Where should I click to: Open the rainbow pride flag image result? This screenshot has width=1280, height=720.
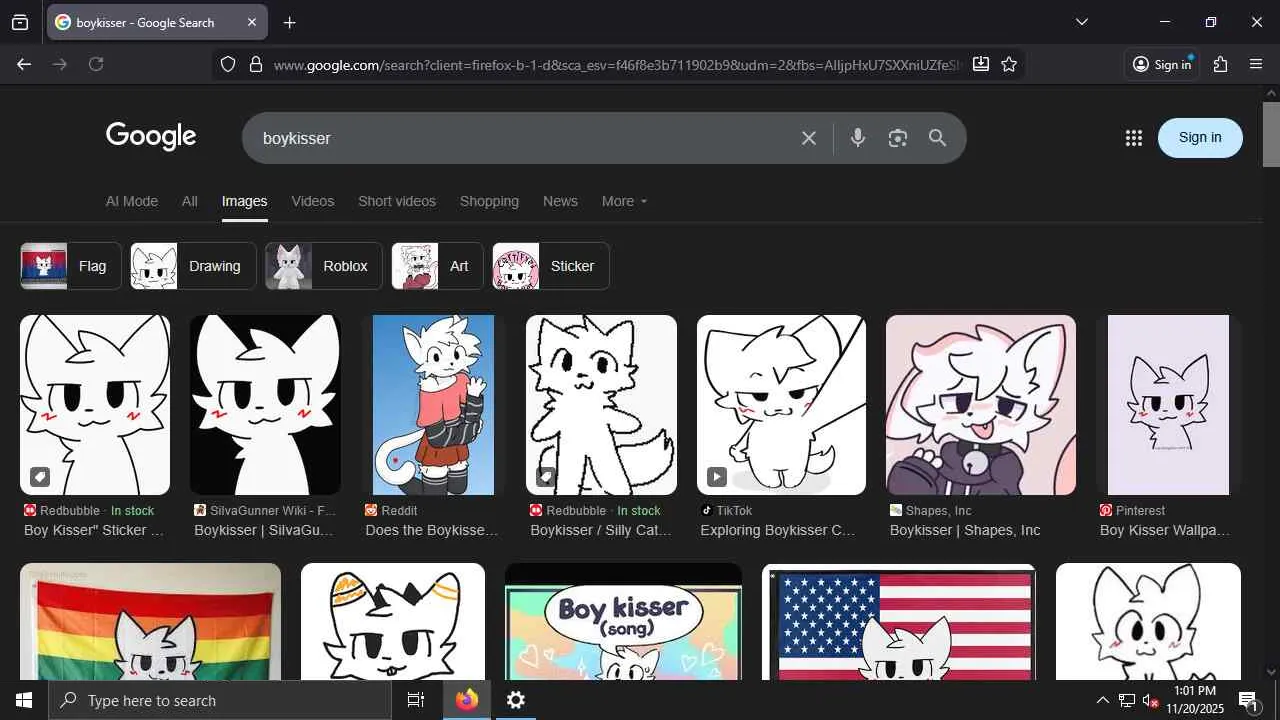[x=150, y=621]
